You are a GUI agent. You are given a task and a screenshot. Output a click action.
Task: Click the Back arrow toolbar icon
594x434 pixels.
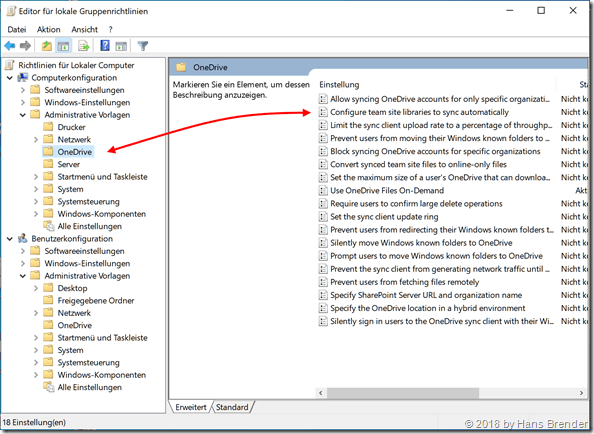[10, 46]
